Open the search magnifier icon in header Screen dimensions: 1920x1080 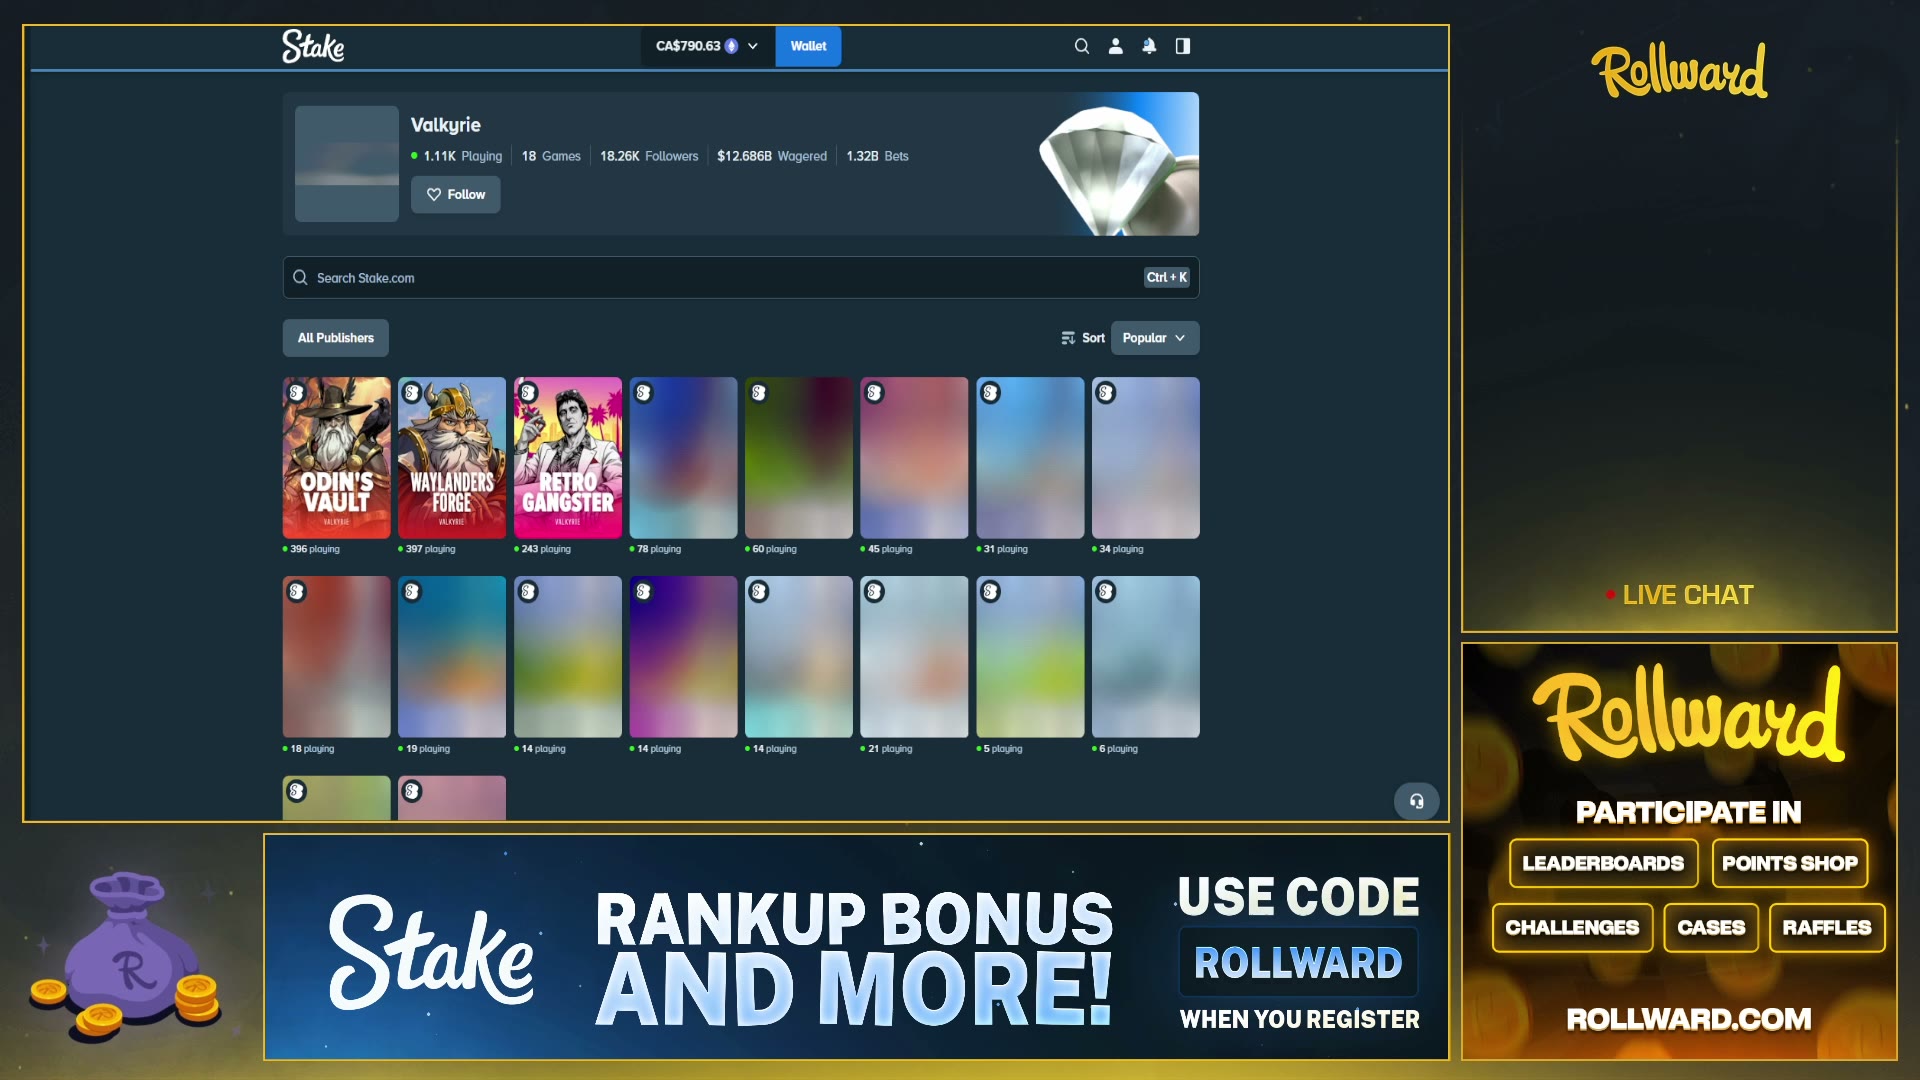click(x=1081, y=46)
